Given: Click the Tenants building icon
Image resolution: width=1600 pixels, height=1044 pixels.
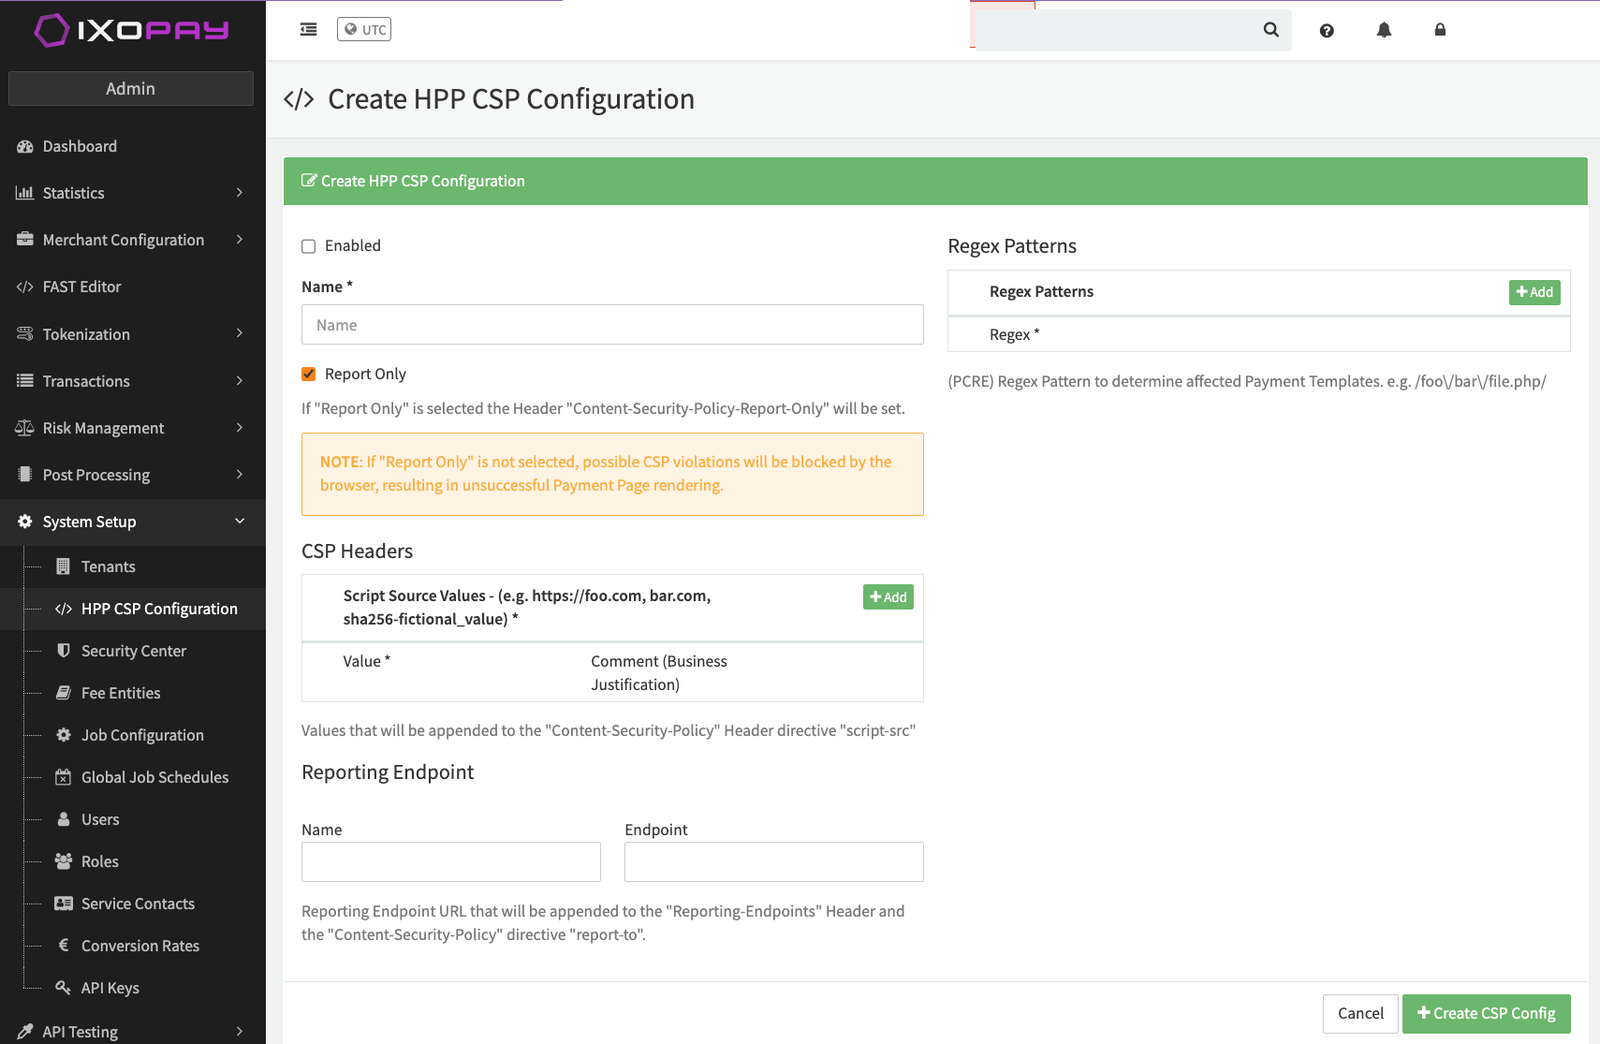Looking at the screenshot, I should click(x=63, y=566).
